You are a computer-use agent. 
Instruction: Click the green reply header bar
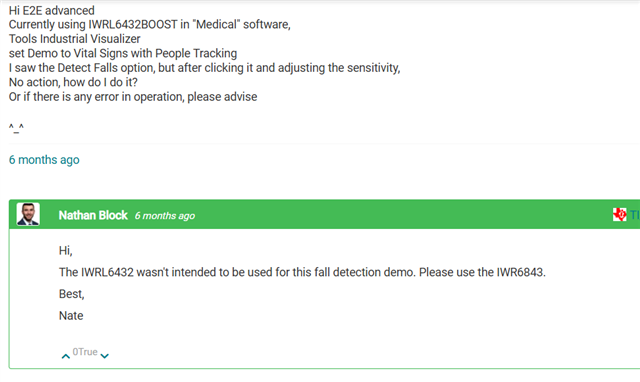coord(324,214)
